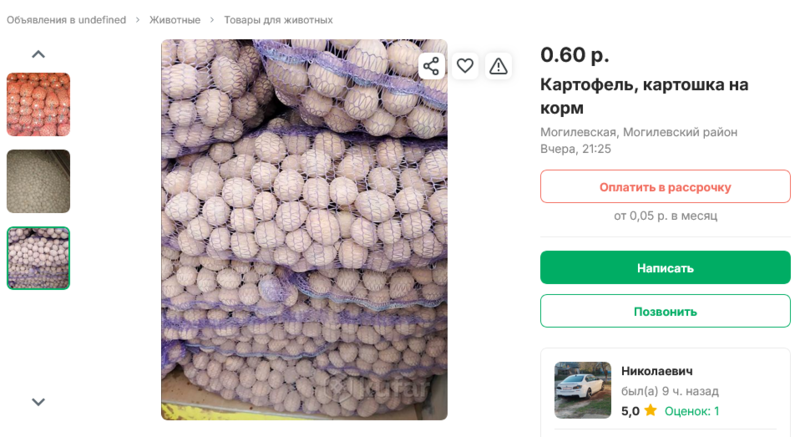Open the Оценок: 1 reviews link

tap(692, 411)
